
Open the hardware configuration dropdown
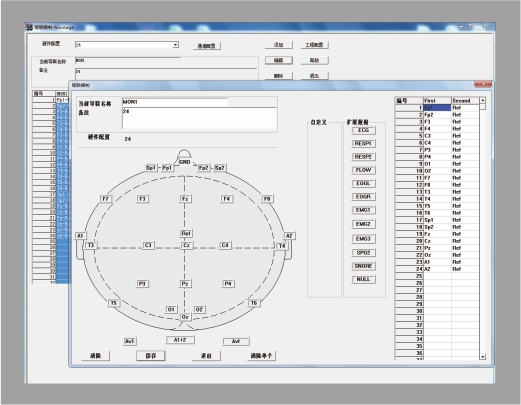[175, 45]
